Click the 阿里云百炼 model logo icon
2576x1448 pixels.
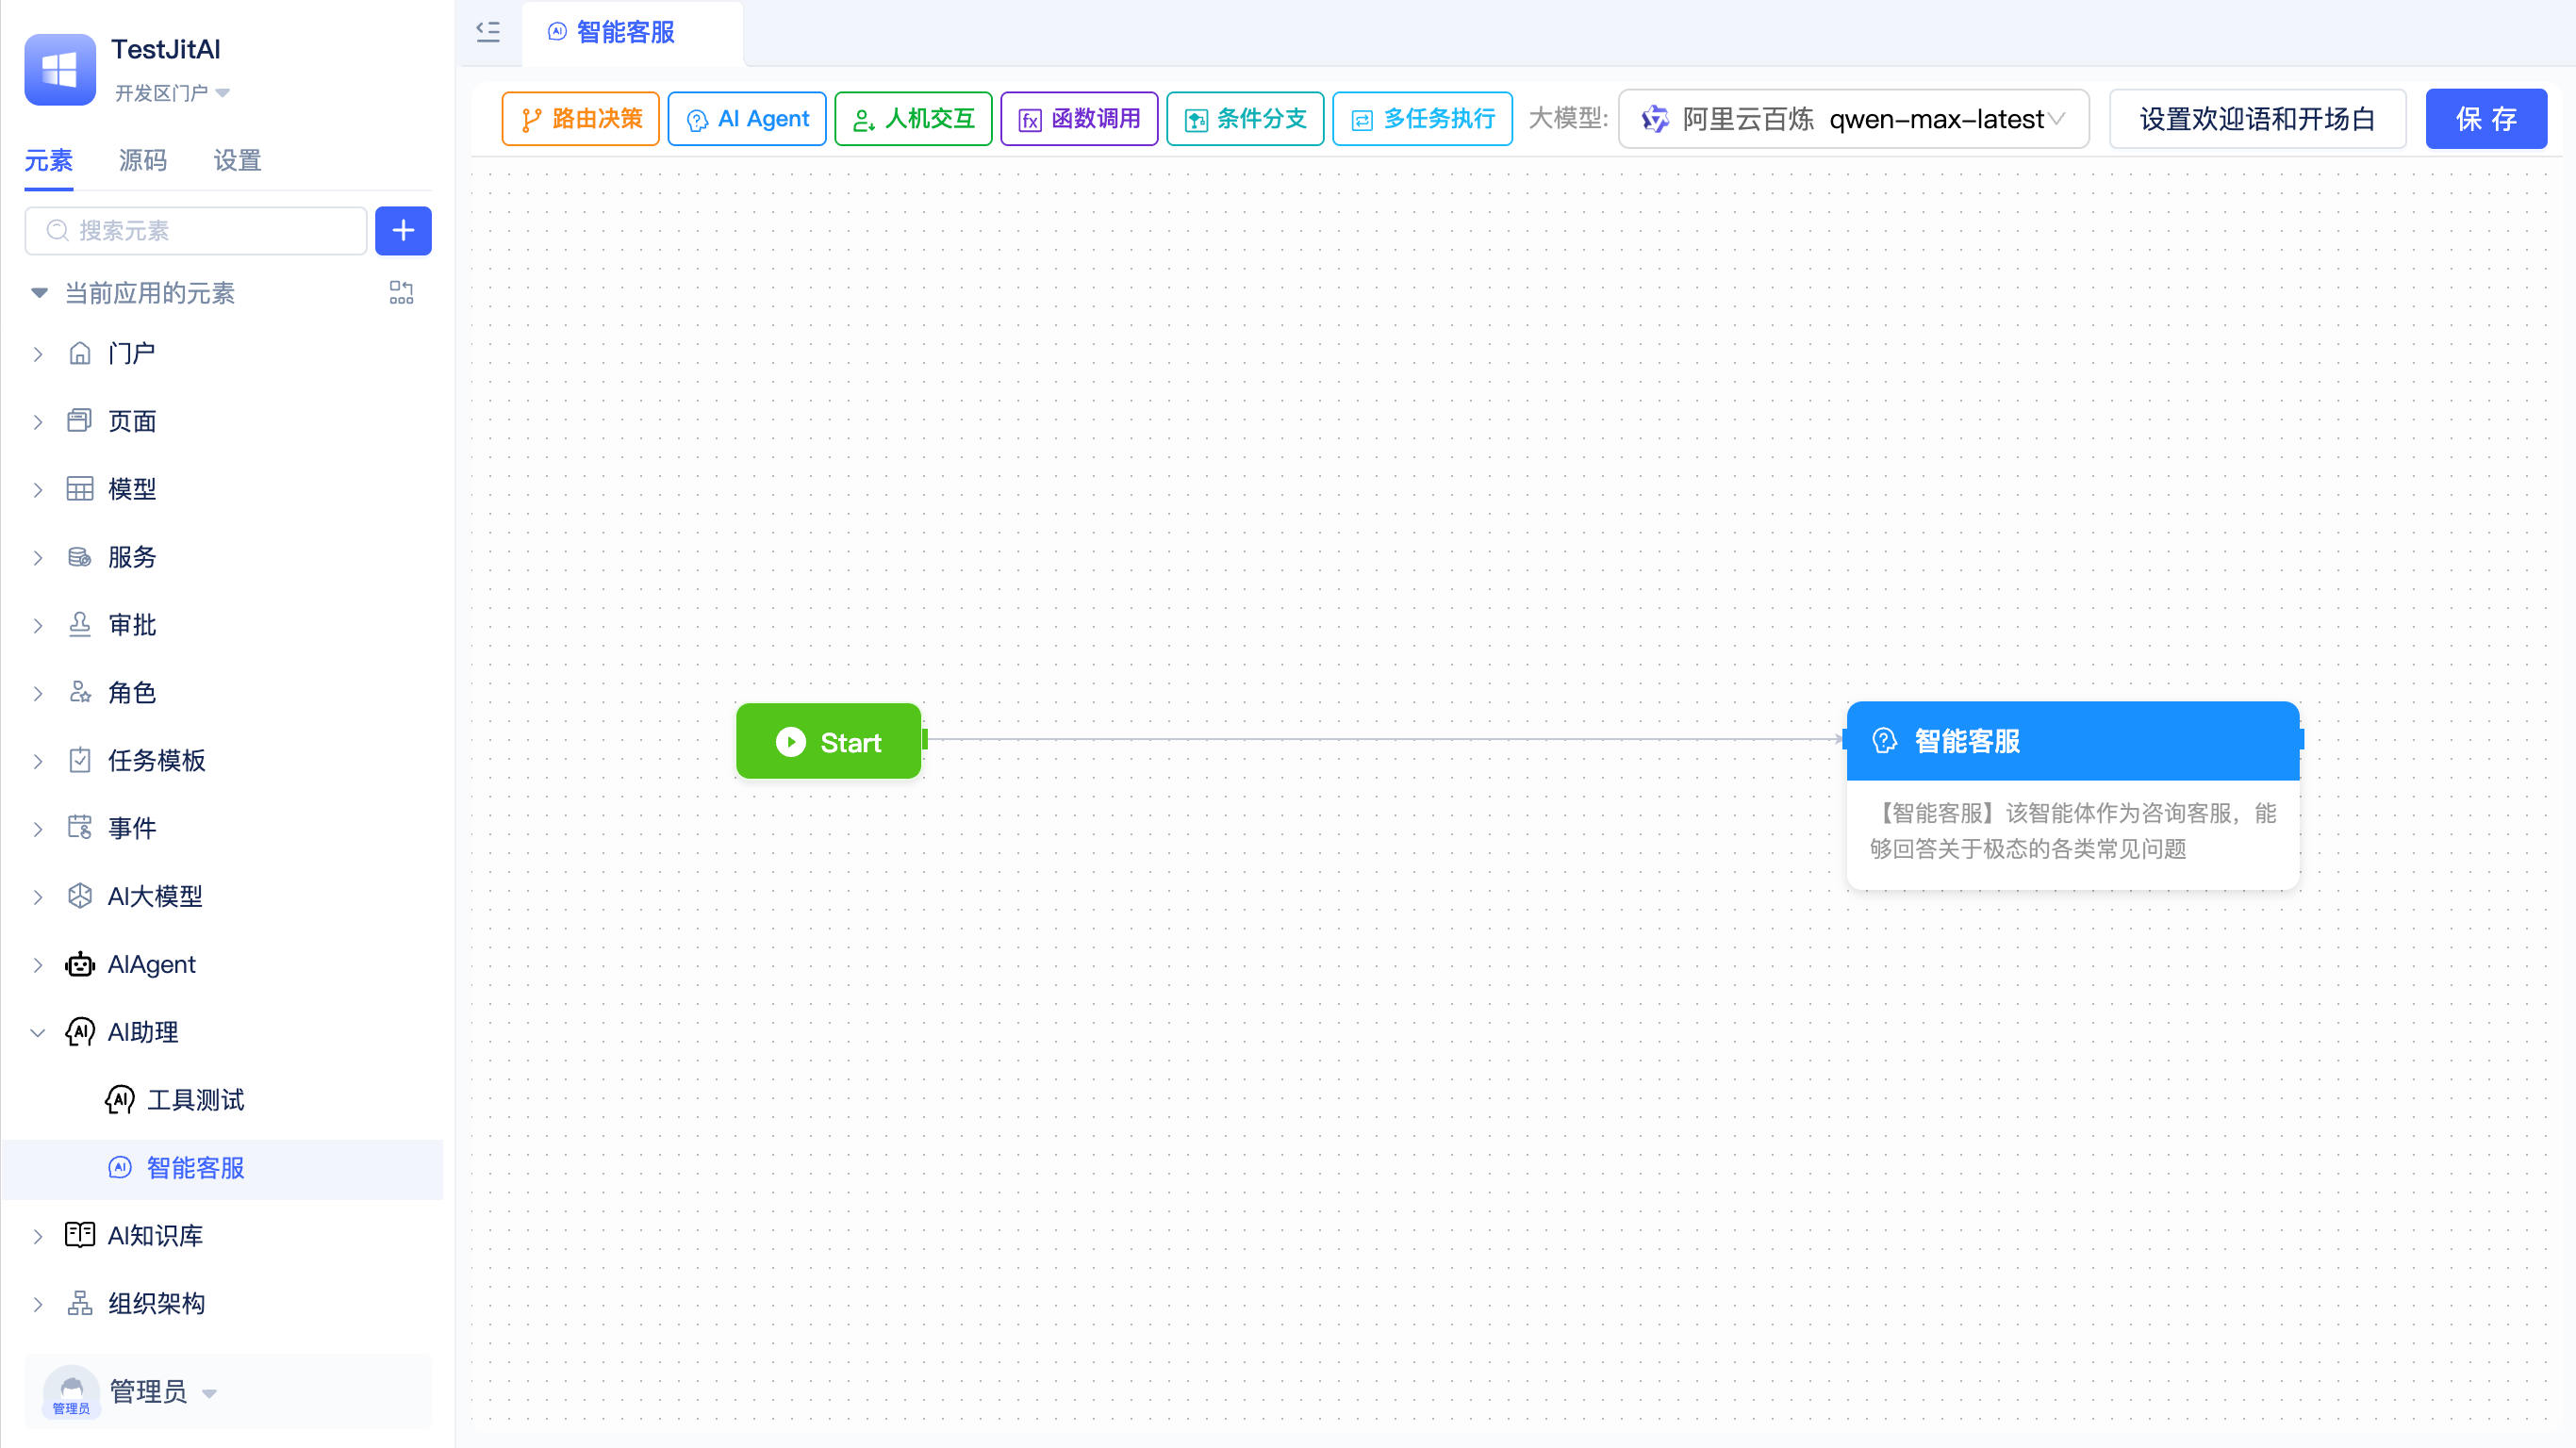click(1655, 119)
